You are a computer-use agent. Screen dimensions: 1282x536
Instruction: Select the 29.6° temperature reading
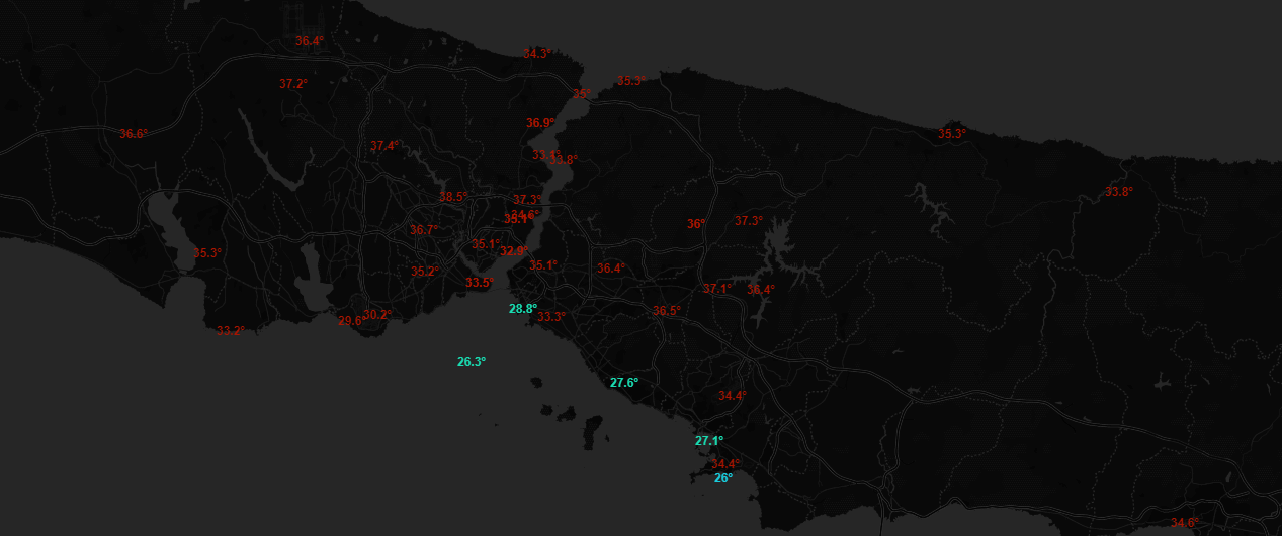(x=350, y=321)
